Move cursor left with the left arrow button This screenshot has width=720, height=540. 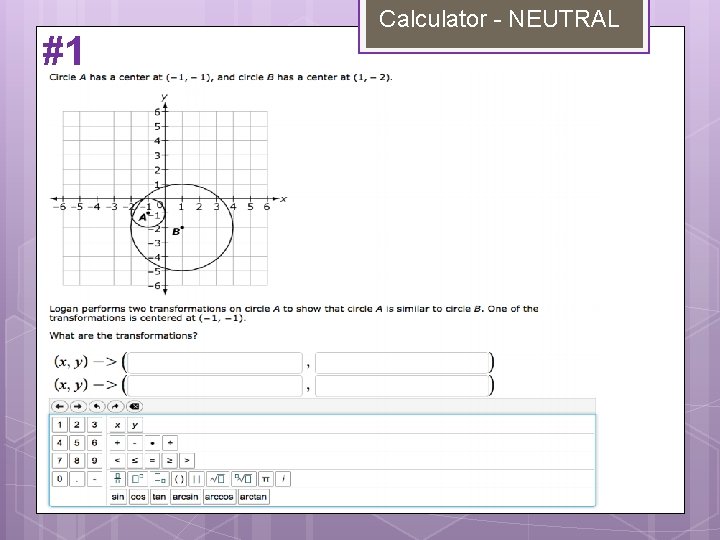[60, 406]
